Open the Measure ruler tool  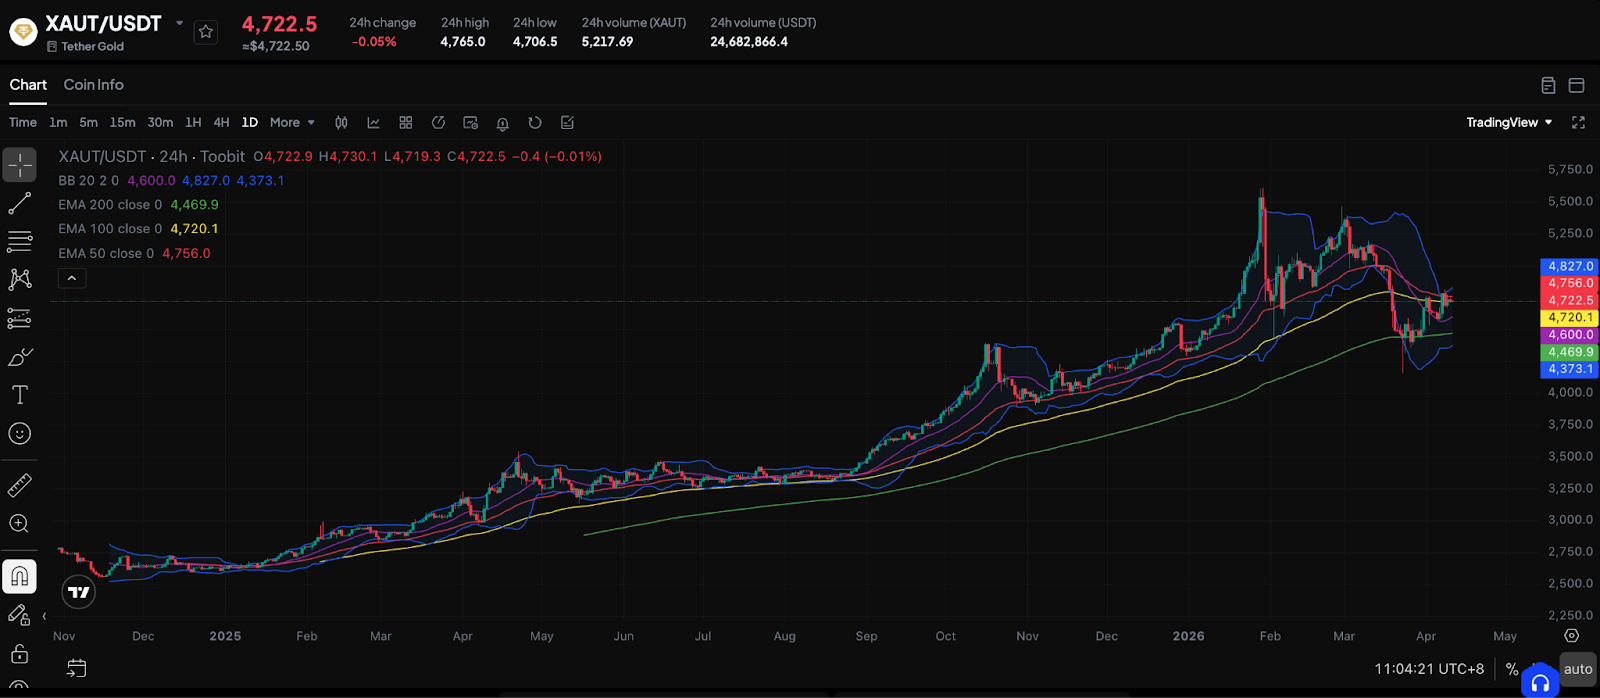pos(20,485)
